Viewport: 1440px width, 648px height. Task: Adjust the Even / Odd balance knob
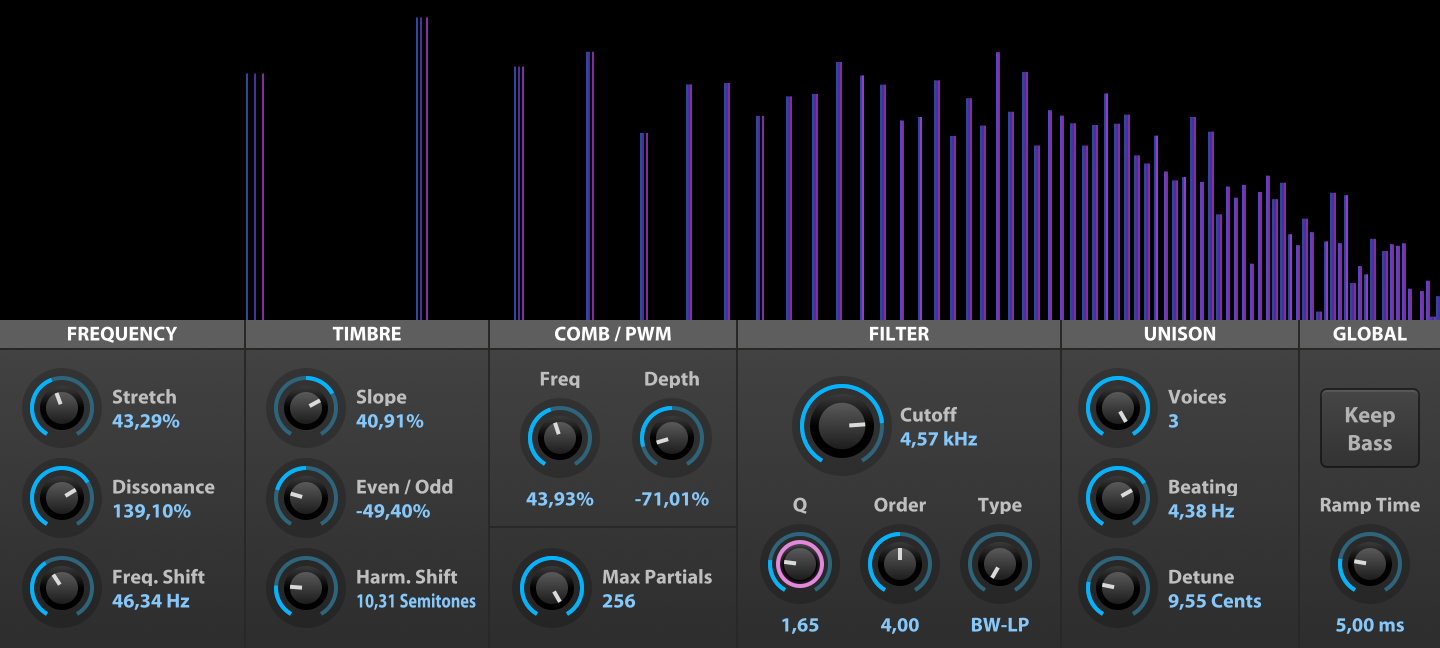[x=305, y=497]
